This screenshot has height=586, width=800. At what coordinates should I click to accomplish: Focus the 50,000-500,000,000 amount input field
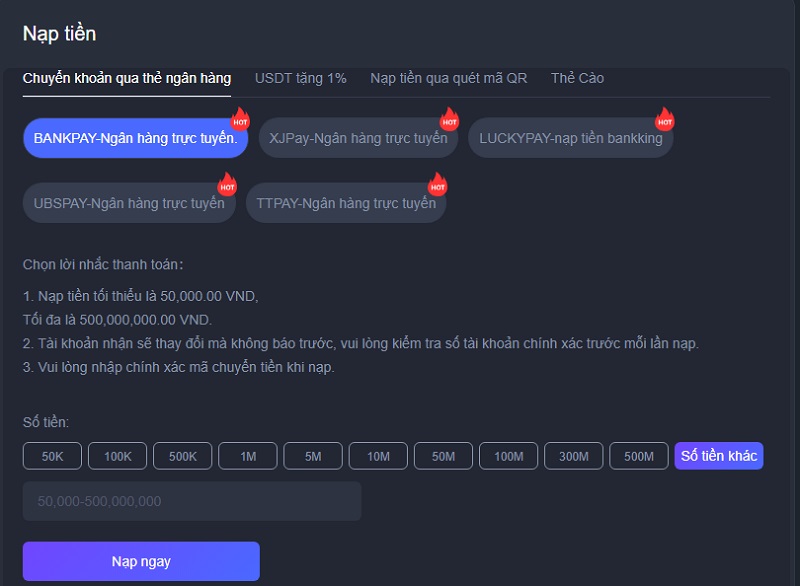192,501
